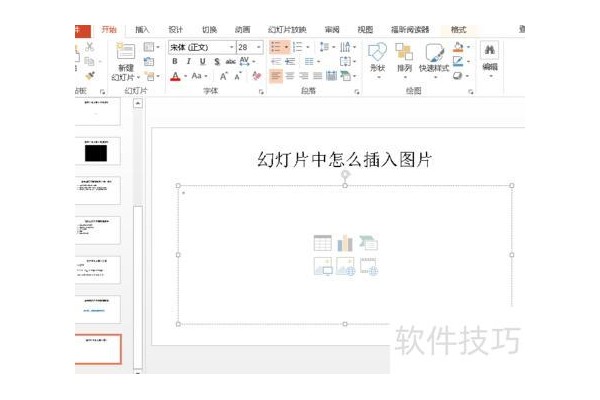Click the Convert to SmartArt icon
This screenshot has width=600, height=400.
coord(347,76)
